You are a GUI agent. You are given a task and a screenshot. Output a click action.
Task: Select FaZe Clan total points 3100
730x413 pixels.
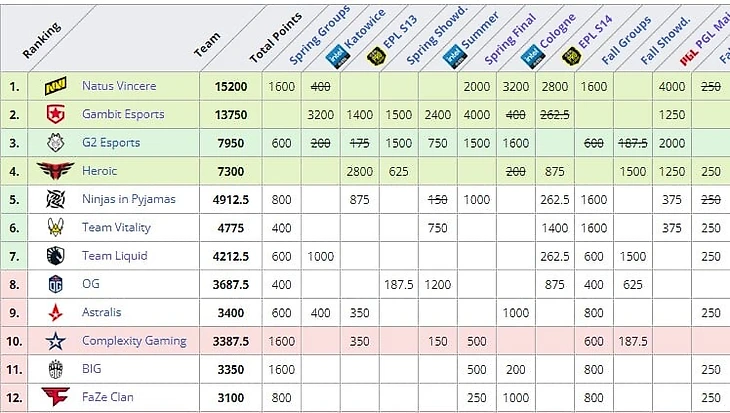[231, 398]
